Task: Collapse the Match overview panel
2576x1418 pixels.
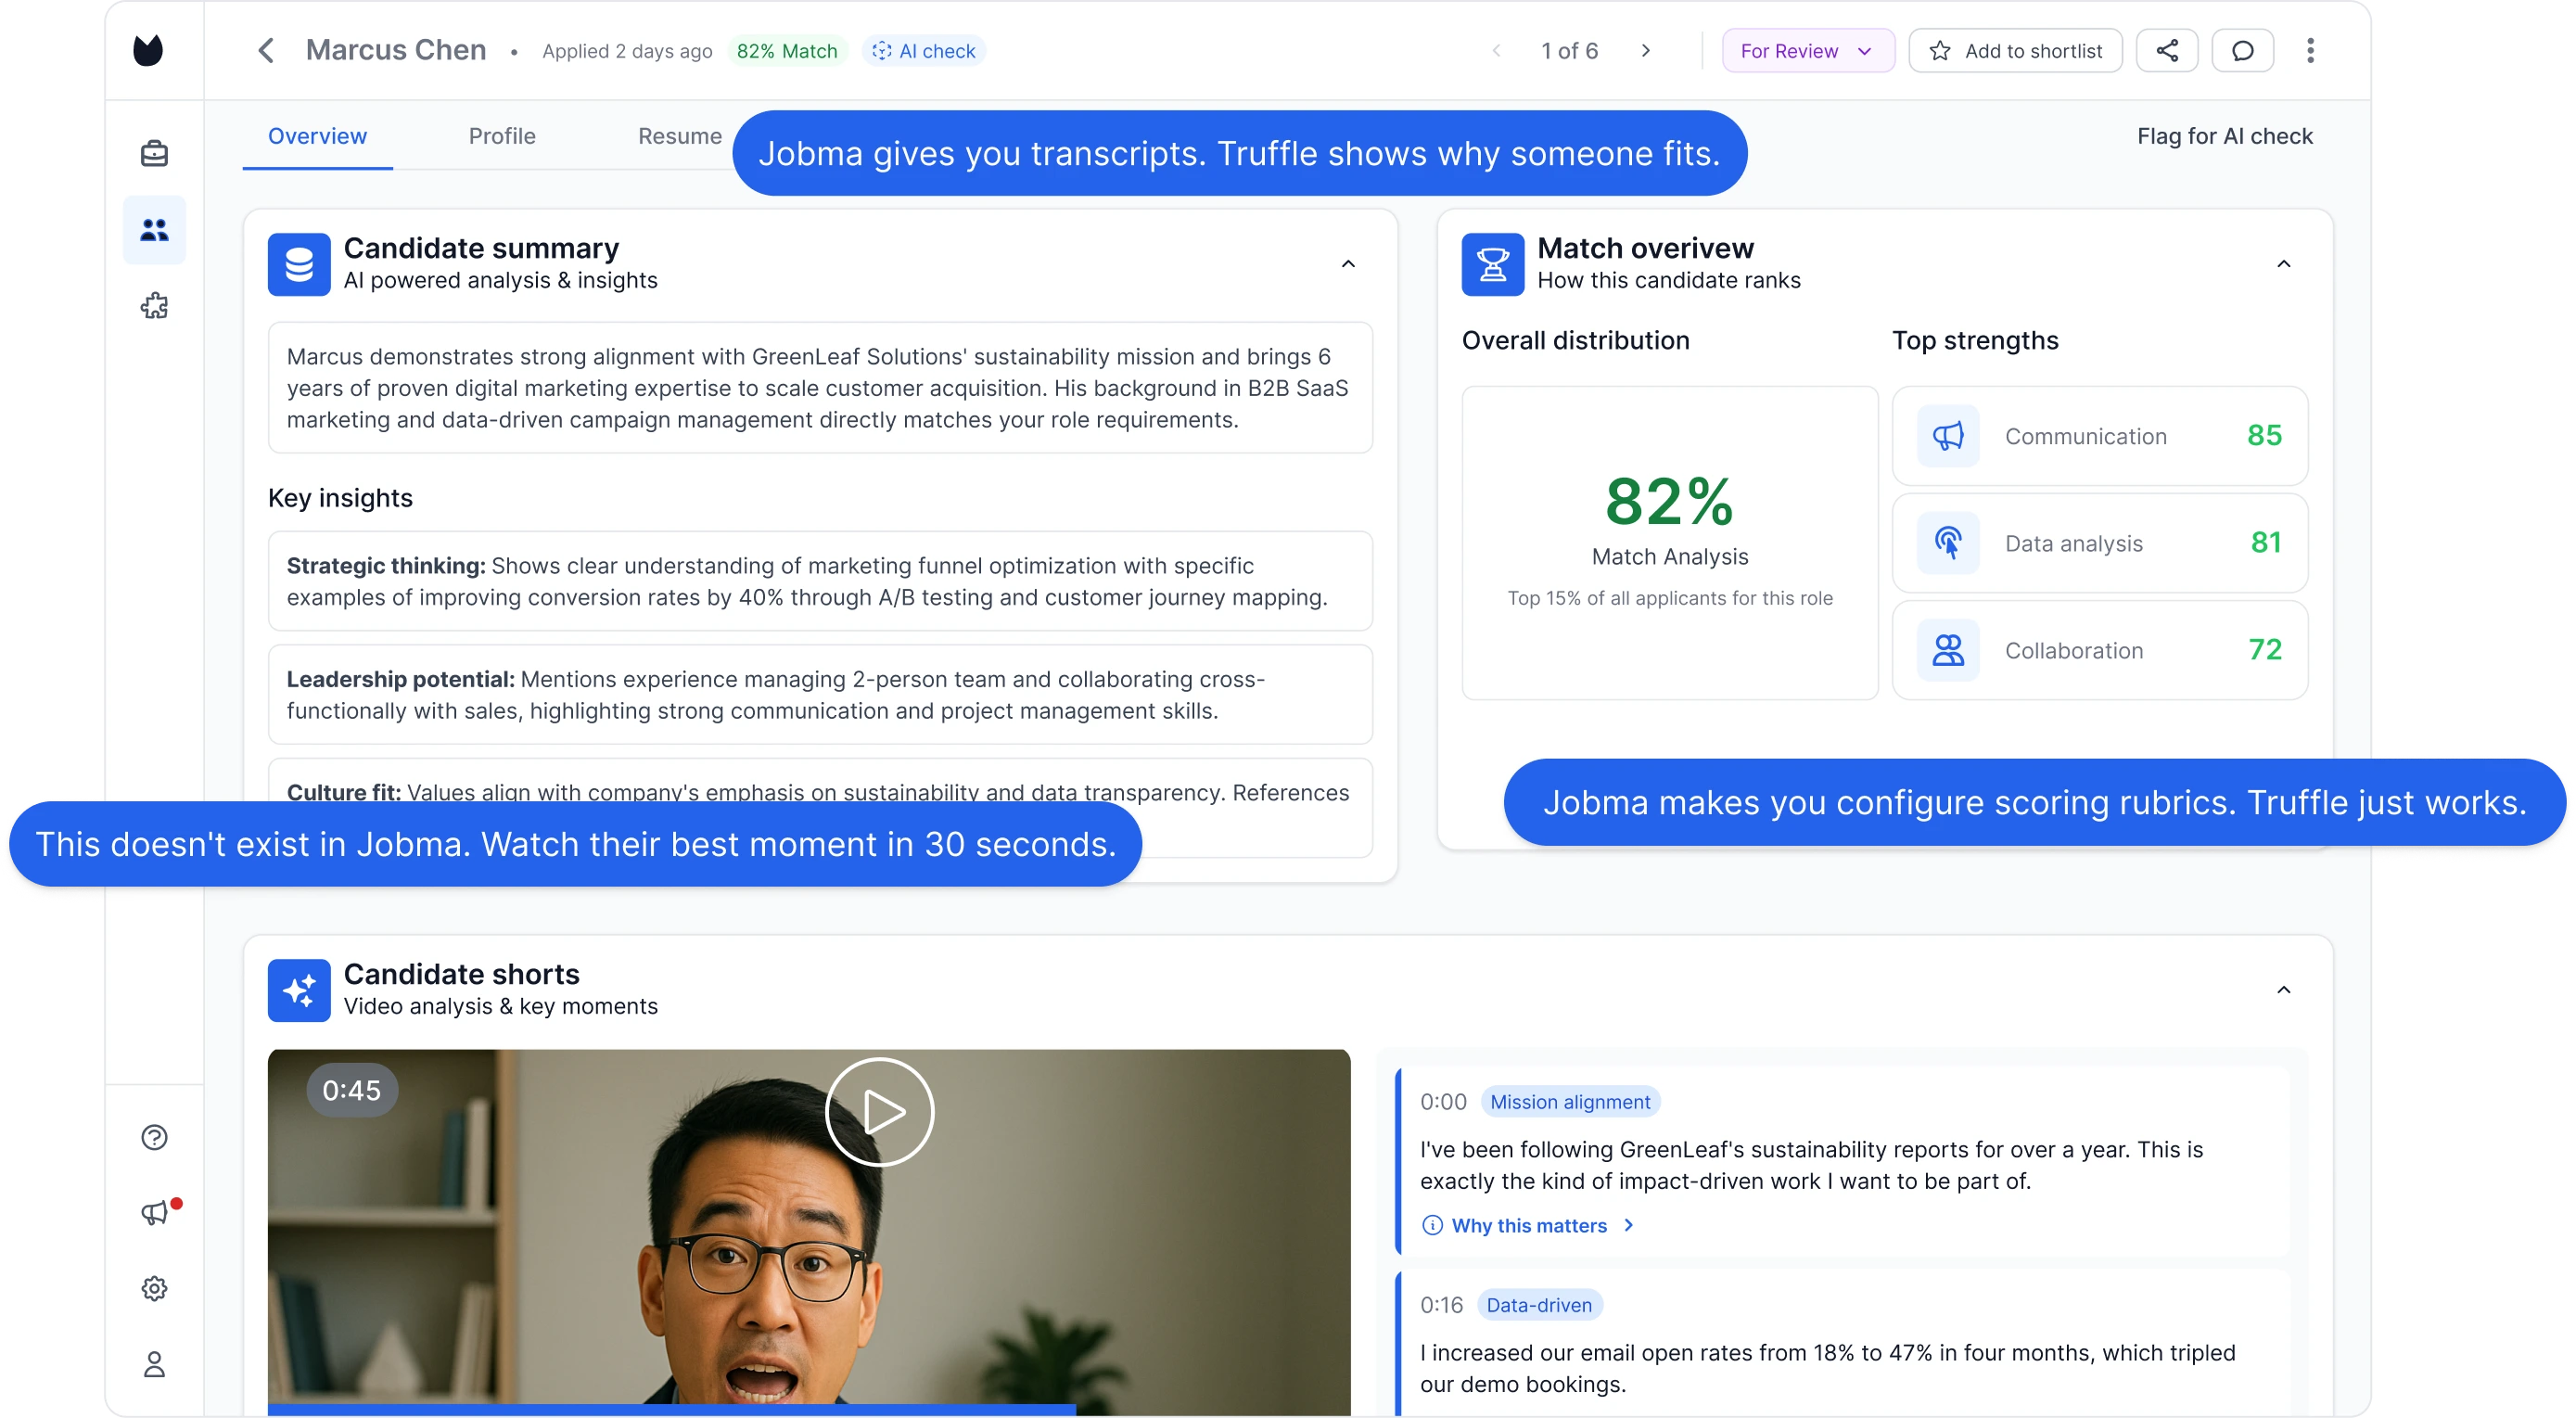Action: (2283, 264)
